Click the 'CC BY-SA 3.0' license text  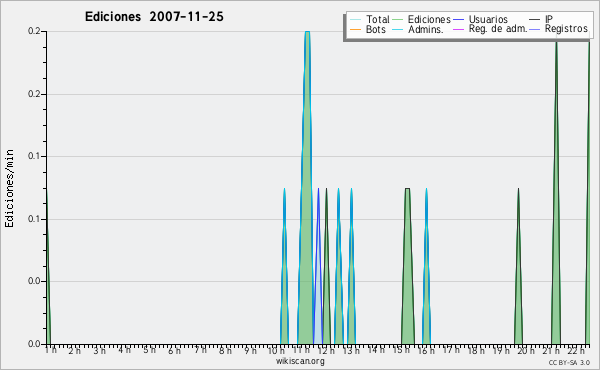click(x=569, y=363)
